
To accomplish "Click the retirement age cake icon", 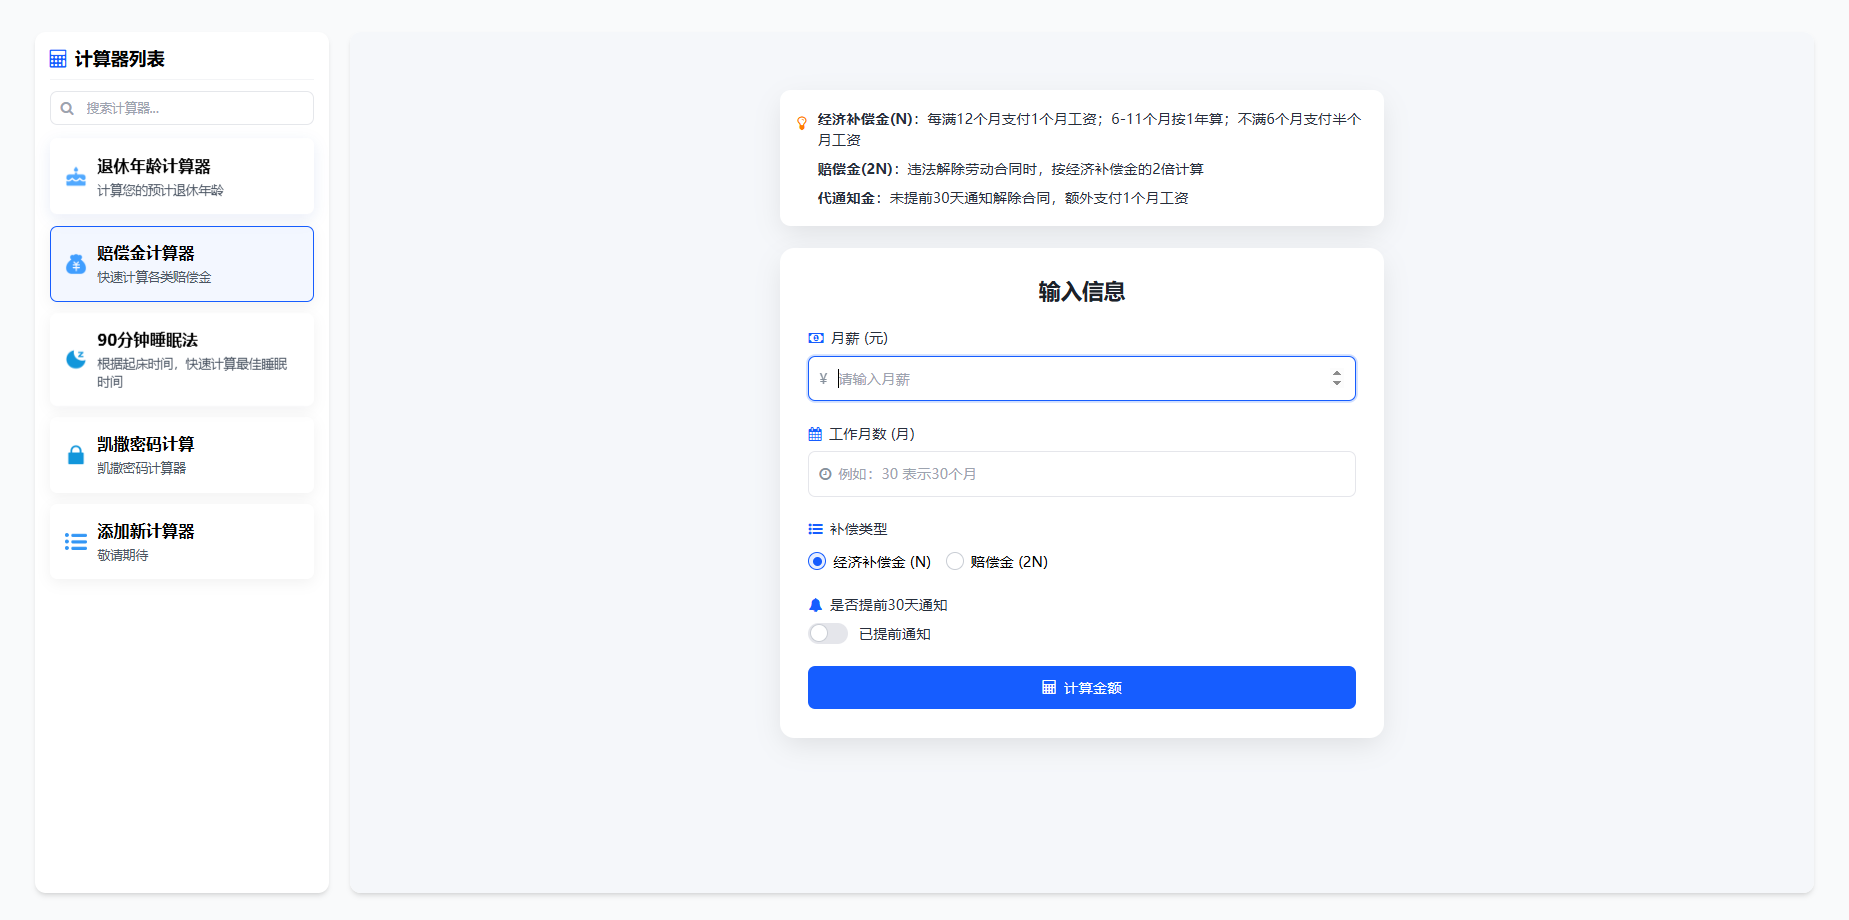I will pos(76,177).
